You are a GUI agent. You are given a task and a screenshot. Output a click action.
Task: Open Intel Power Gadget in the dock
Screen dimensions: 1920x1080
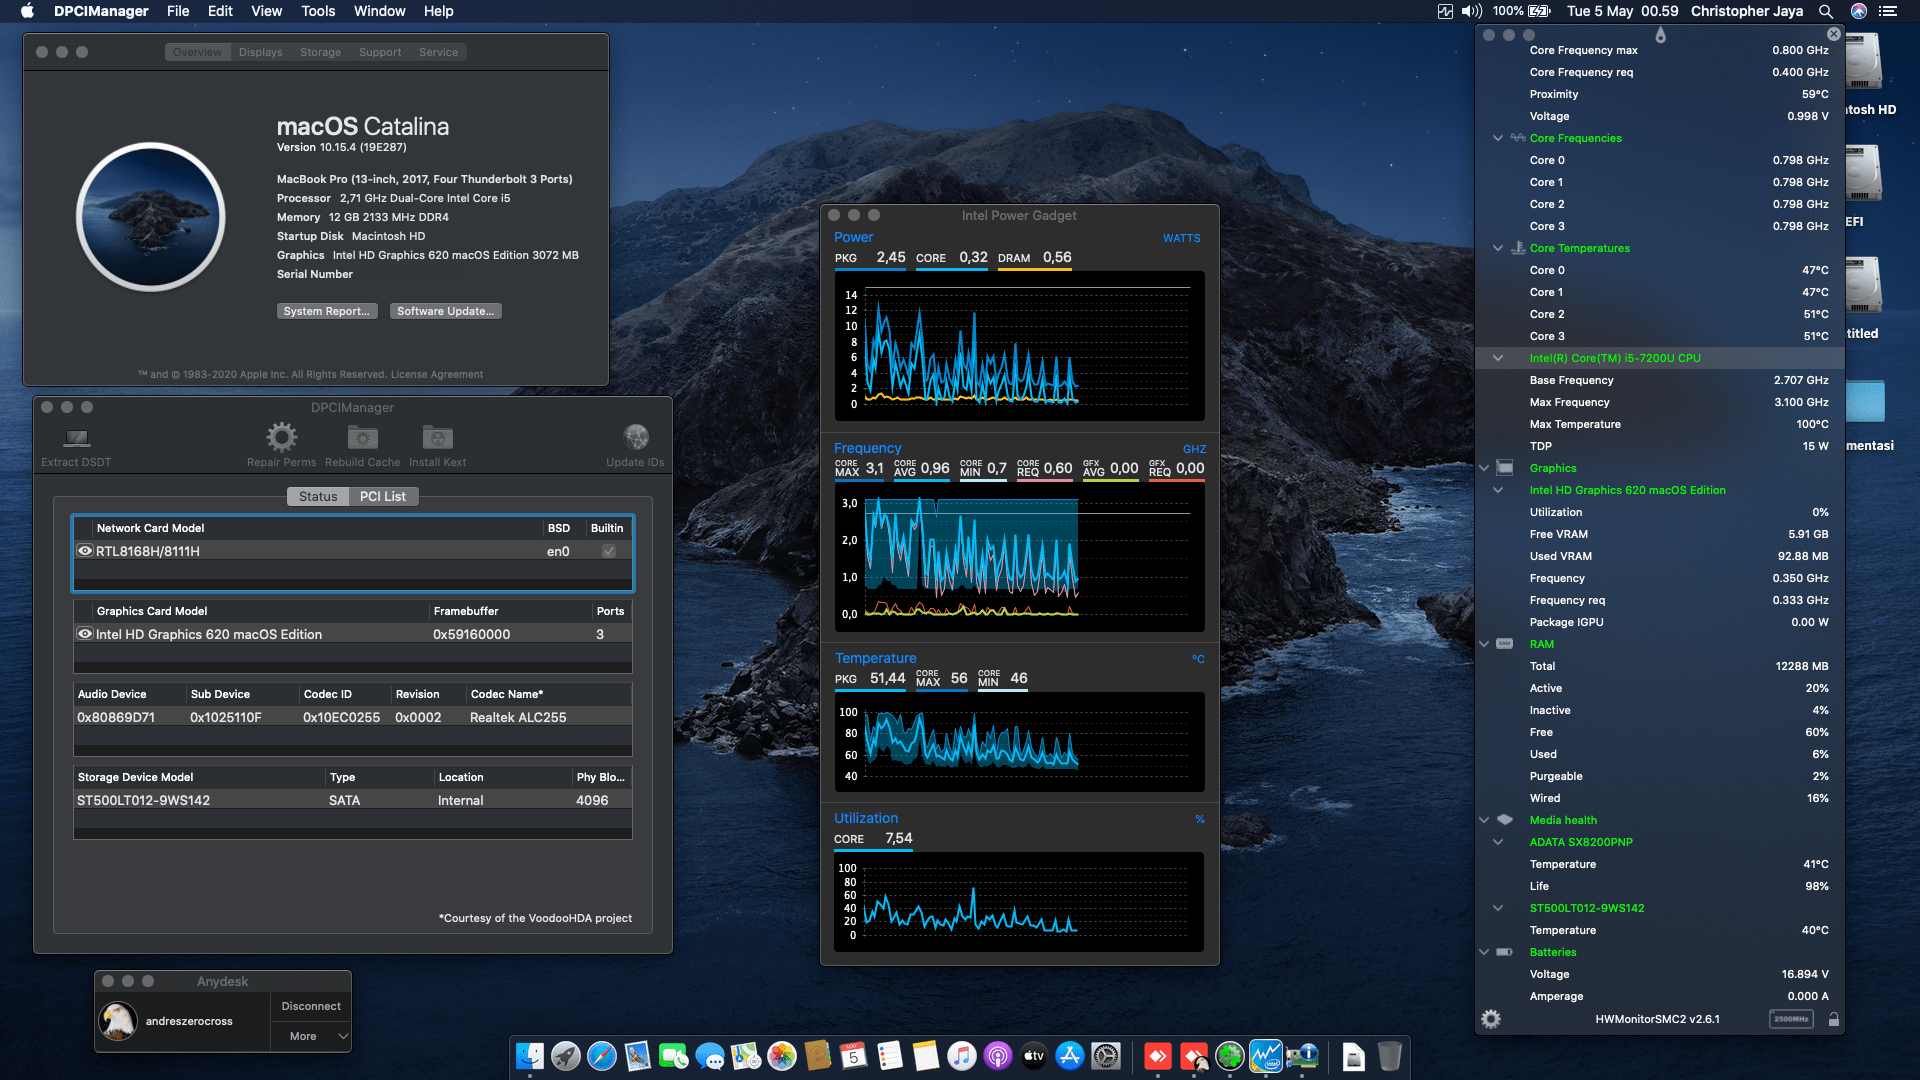click(1266, 1056)
